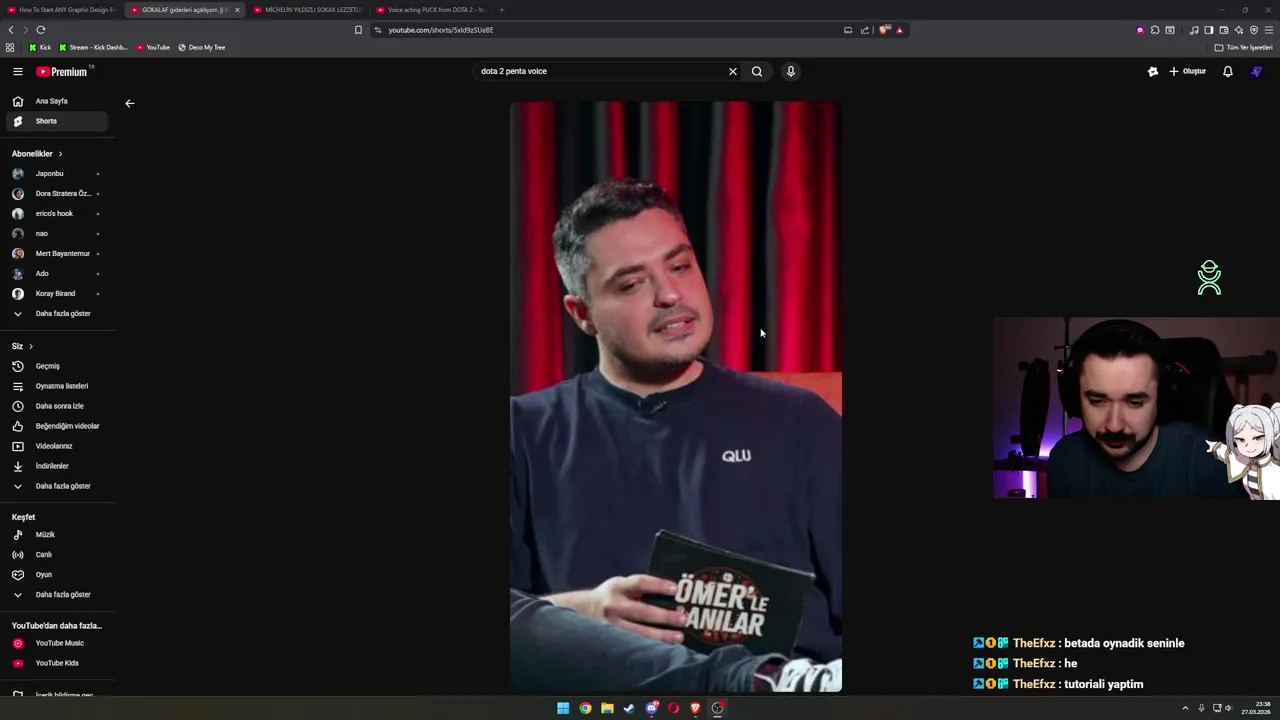The image size is (1280, 720).
Task: Click the Shorts video to pause
Action: pyautogui.click(x=676, y=396)
